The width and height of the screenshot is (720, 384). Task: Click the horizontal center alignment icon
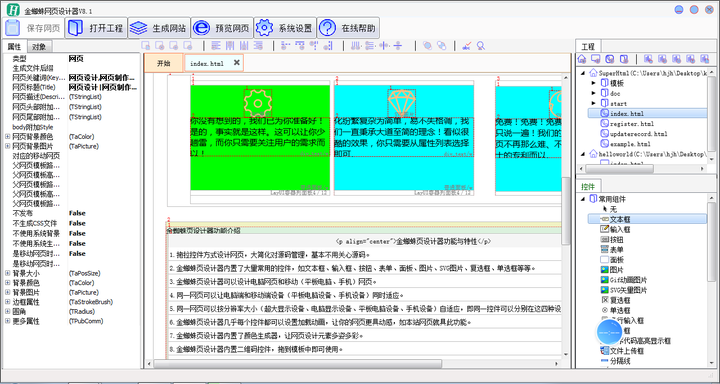384,45
